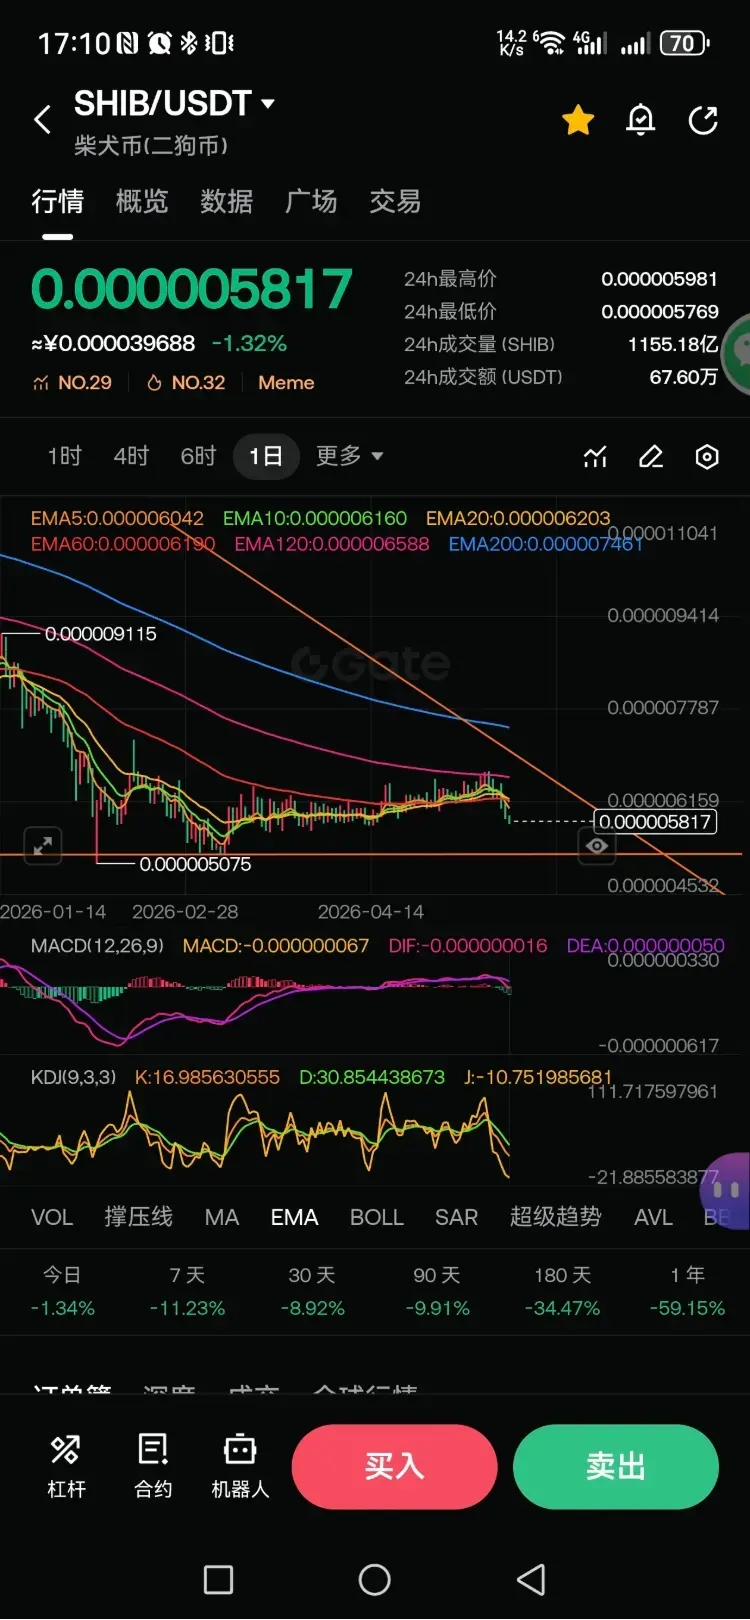This screenshot has width=750, height=1620.
Task: Toggle the eye visibility icon on chart
Action: (597, 846)
